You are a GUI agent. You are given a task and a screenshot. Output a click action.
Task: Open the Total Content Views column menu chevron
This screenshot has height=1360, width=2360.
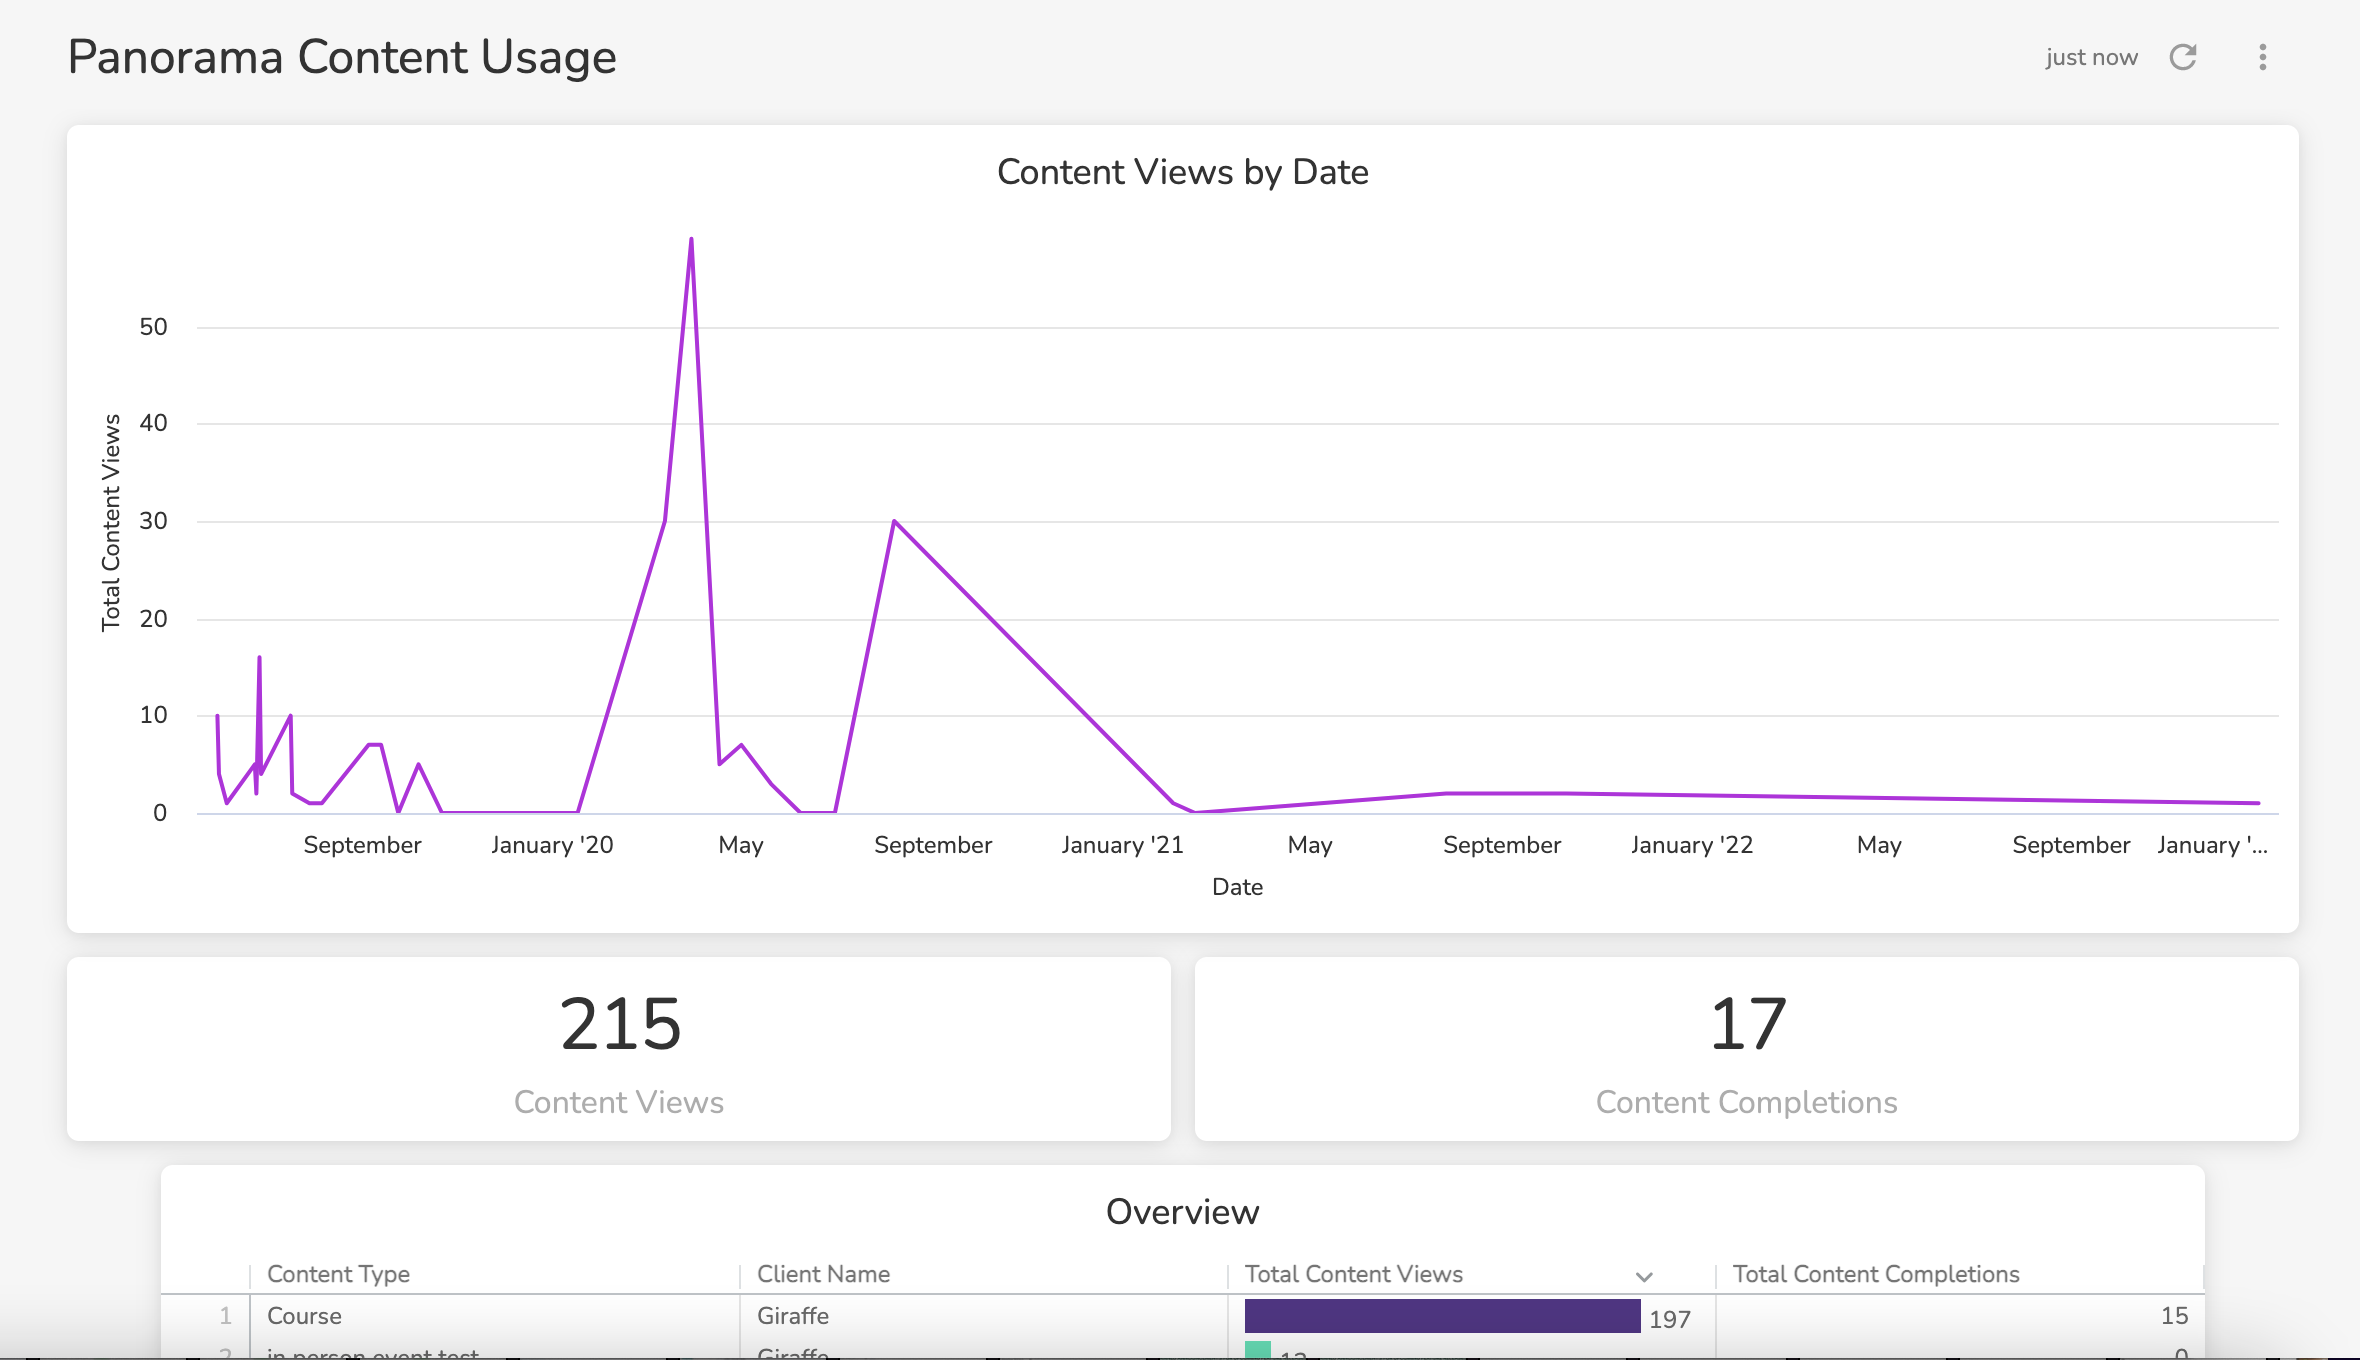pyautogui.click(x=1642, y=1275)
